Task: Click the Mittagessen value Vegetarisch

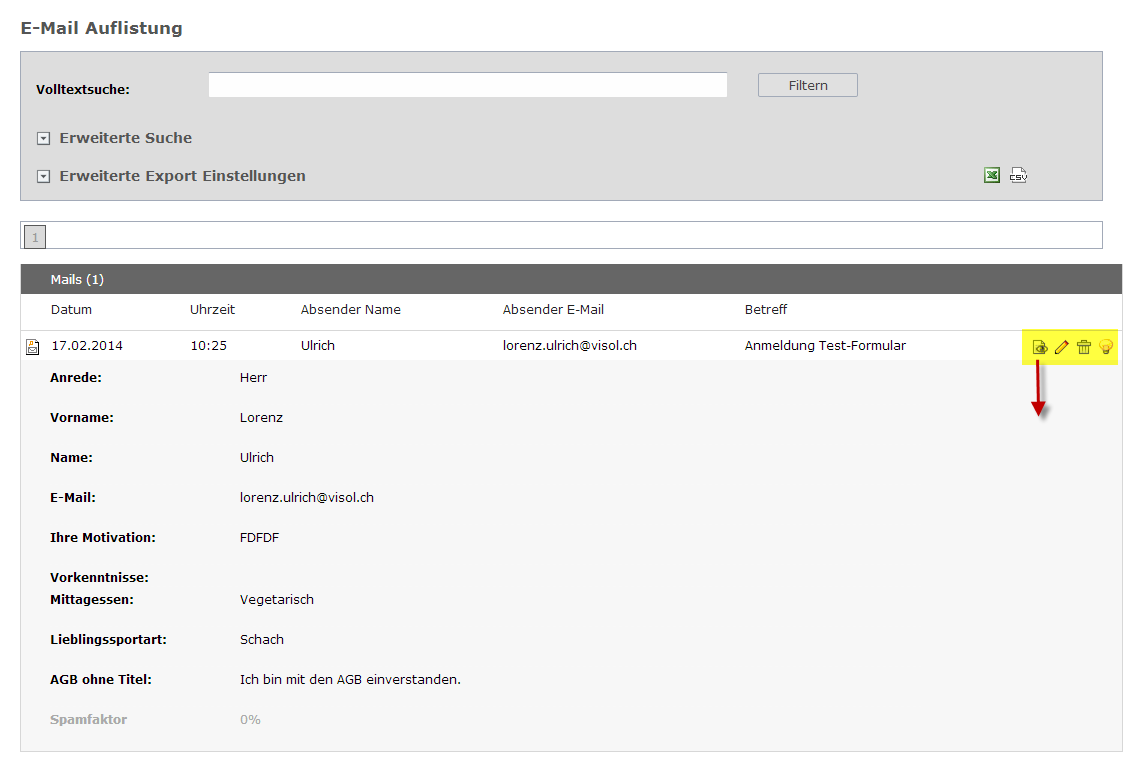Action: click(x=277, y=599)
